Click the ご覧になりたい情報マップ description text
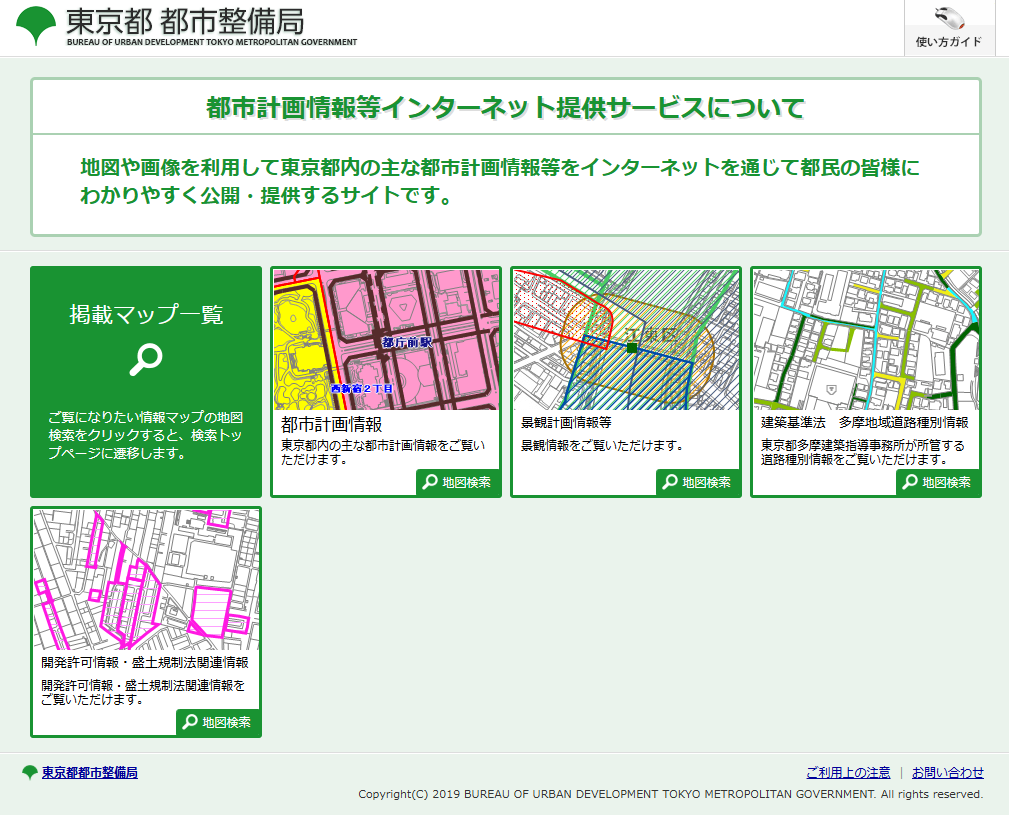The height and width of the screenshot is (815, 1009). [x=145, y=435]
